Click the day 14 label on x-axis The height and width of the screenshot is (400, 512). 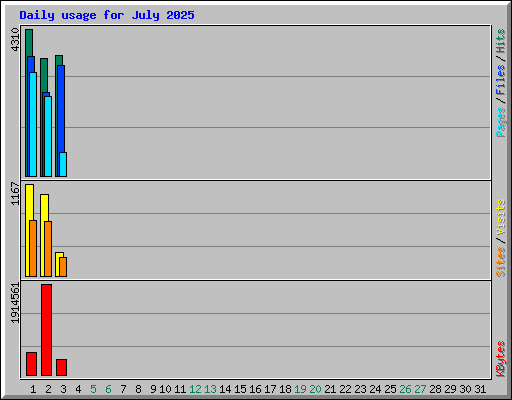click(x=225, y=389)
